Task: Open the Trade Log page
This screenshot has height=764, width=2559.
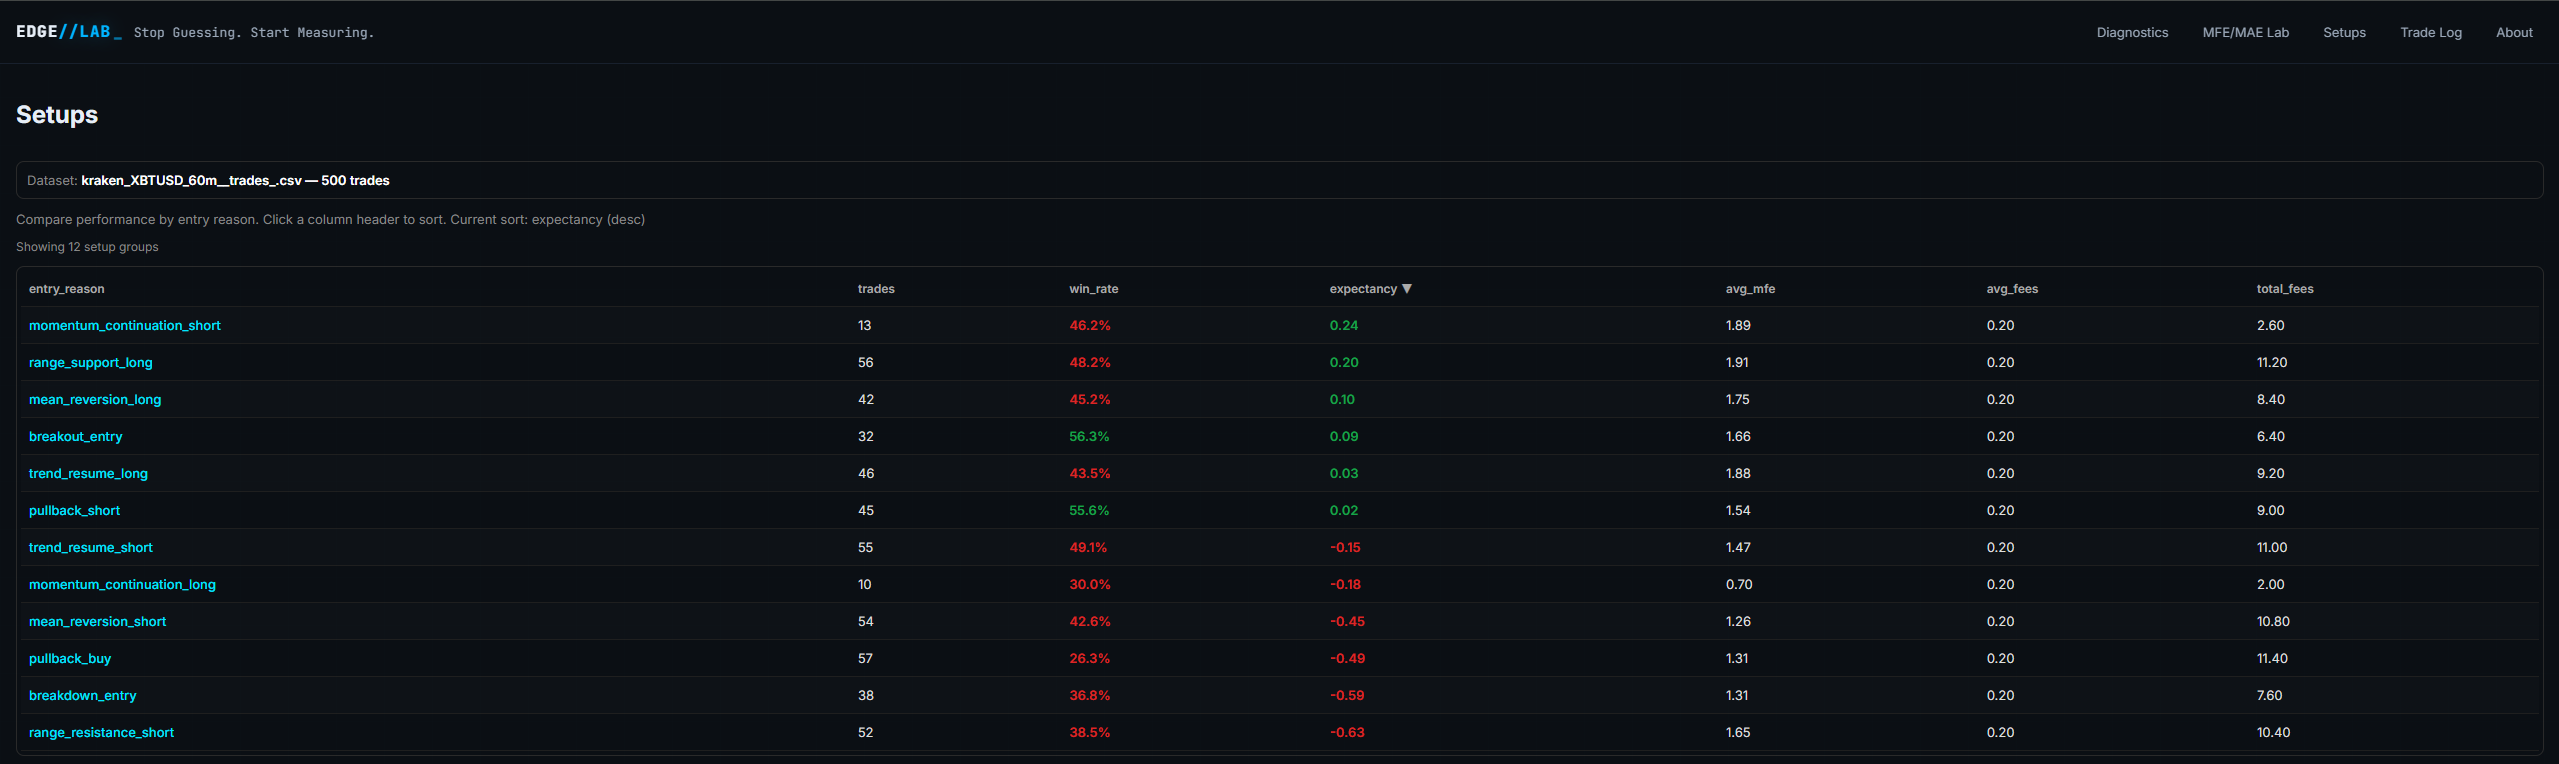Action: [x=2430, y=32]
